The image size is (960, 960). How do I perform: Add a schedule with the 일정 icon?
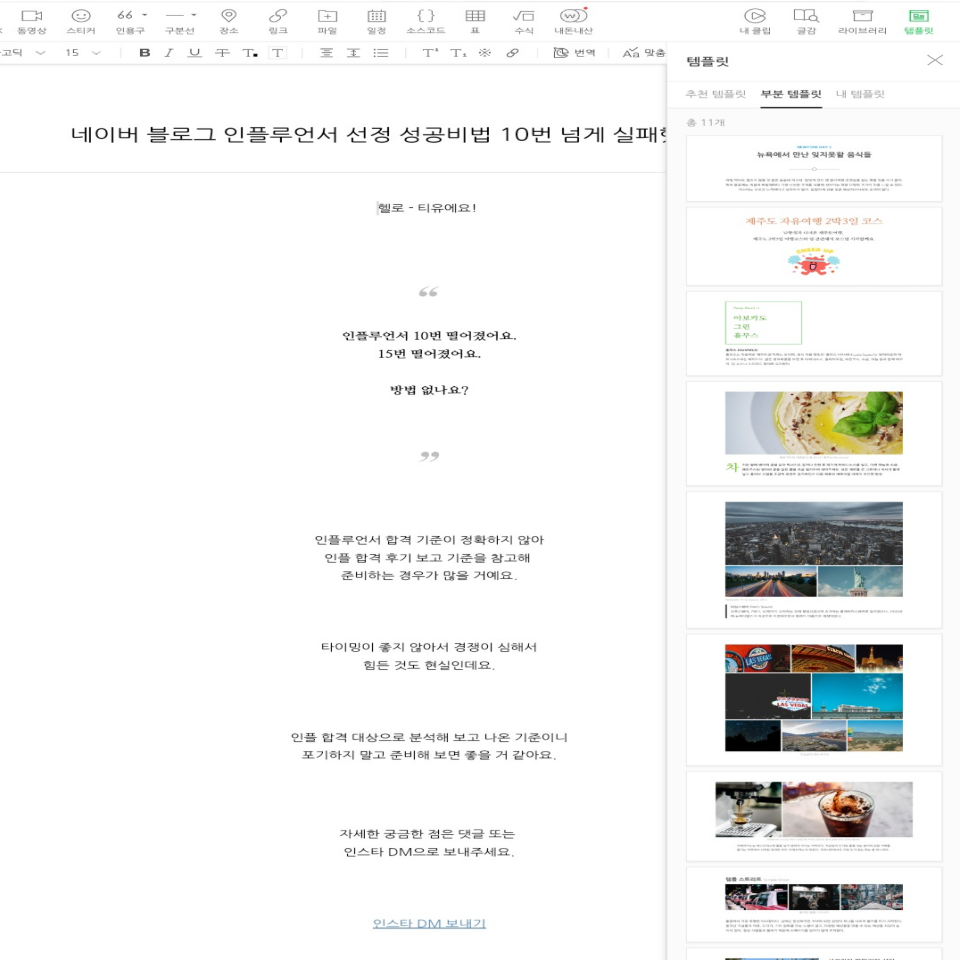[377, 21]
